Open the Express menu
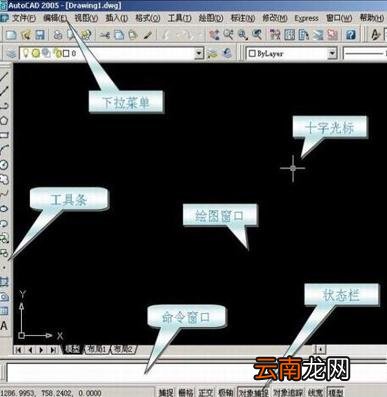Viewport: 387px width, 397px height. point(306,18)
